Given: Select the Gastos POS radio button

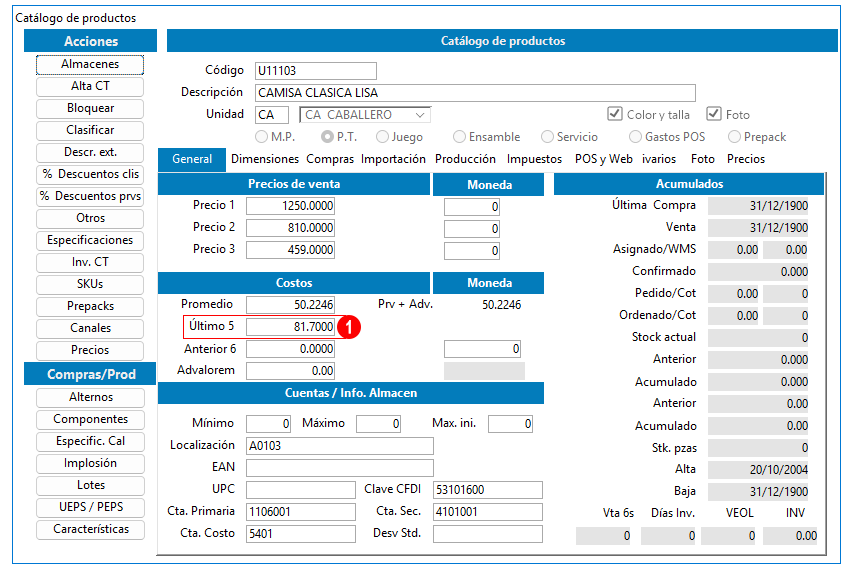Looking at the screenshot, I should 635,137.
